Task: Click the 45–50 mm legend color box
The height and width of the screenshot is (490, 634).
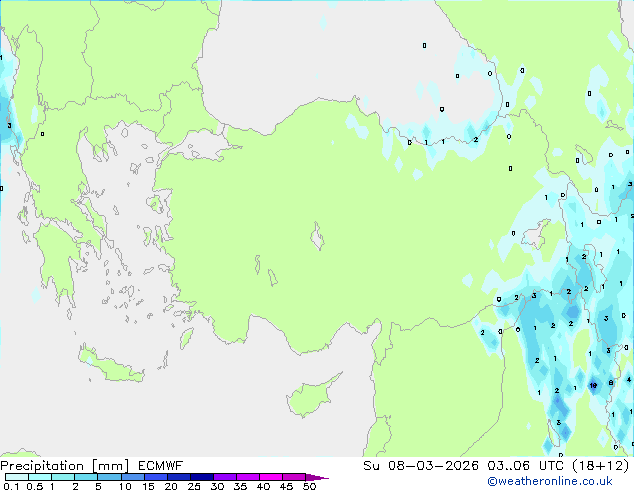Action: (294, 477)
